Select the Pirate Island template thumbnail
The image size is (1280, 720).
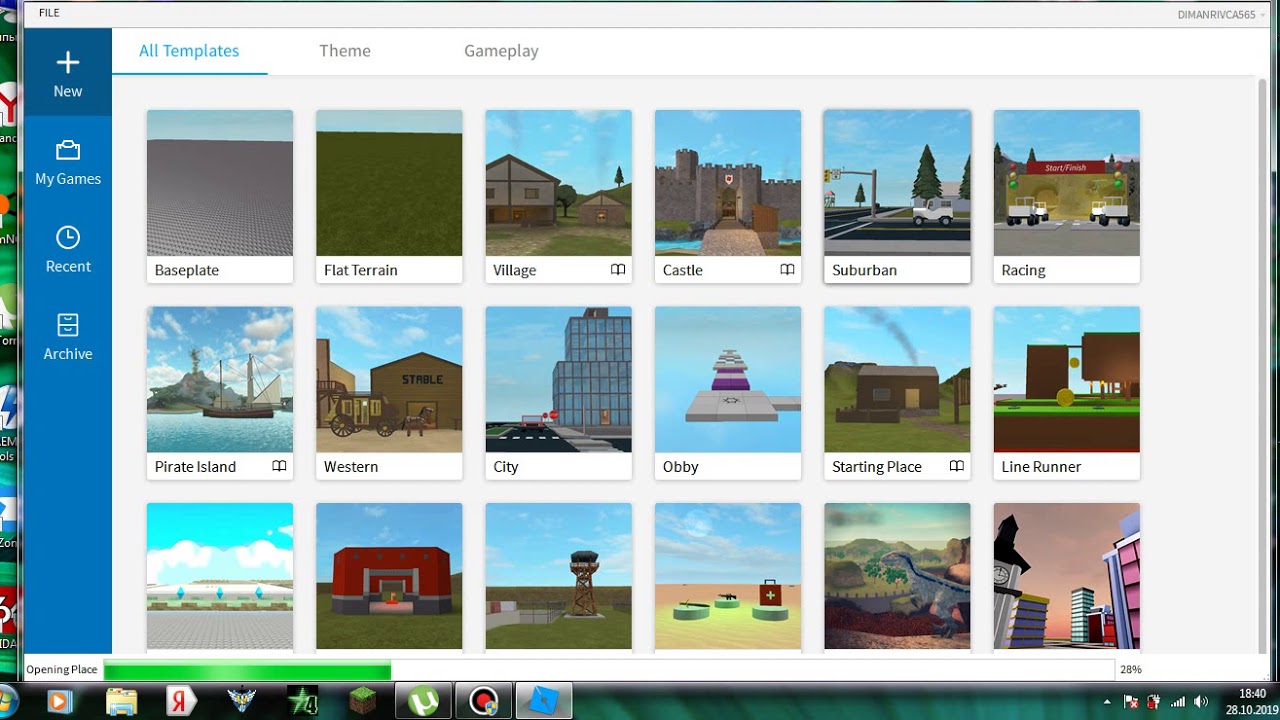pyautogui.click(x=220, y=379)
